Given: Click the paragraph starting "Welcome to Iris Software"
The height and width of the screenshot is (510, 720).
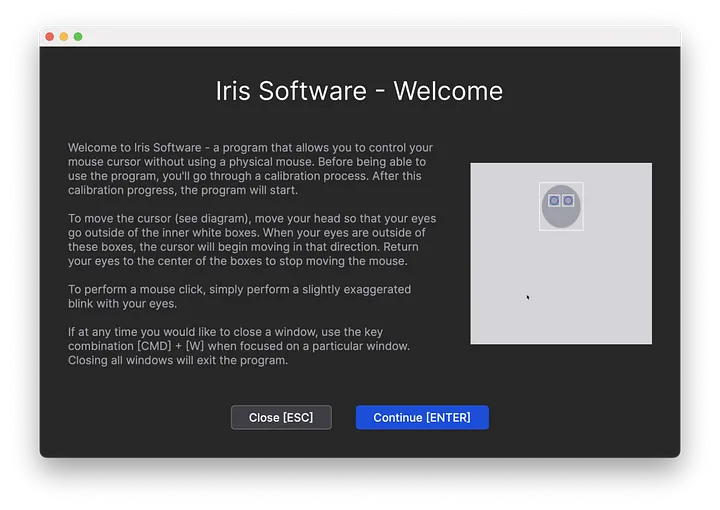Looking at the screenshot, I should [250, 168].
